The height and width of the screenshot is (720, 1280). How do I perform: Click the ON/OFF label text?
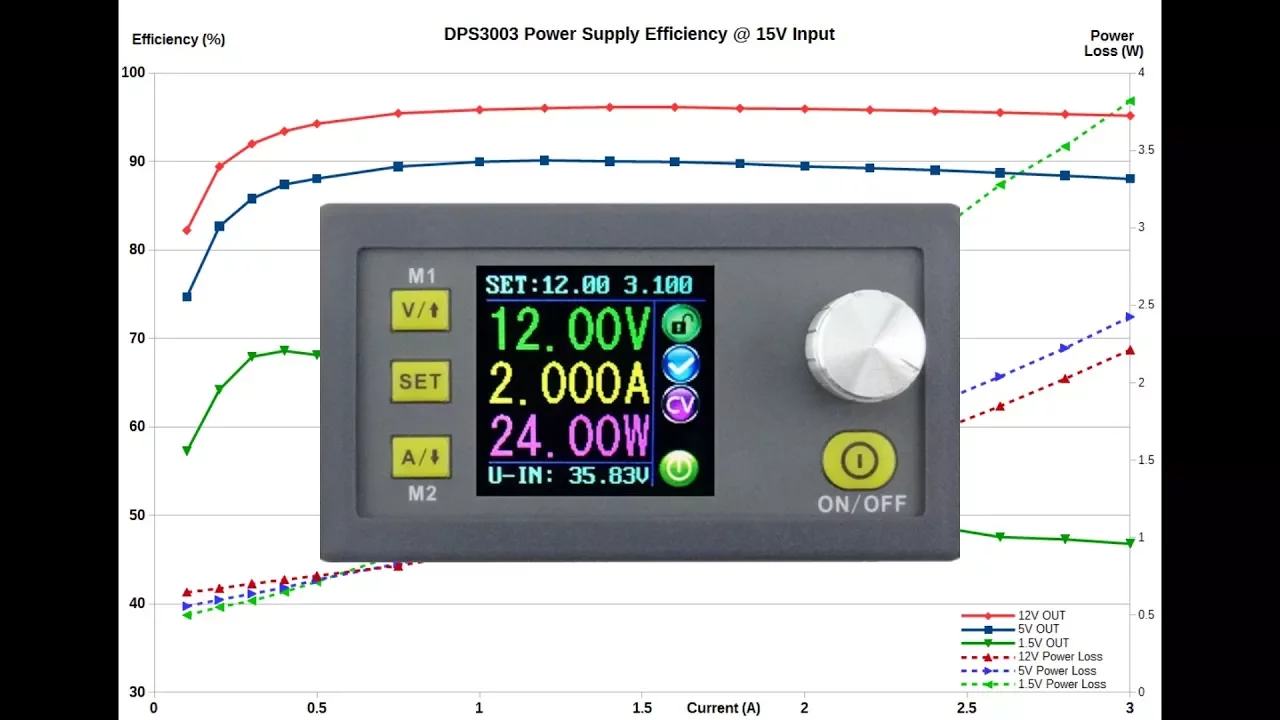point(862,504)
